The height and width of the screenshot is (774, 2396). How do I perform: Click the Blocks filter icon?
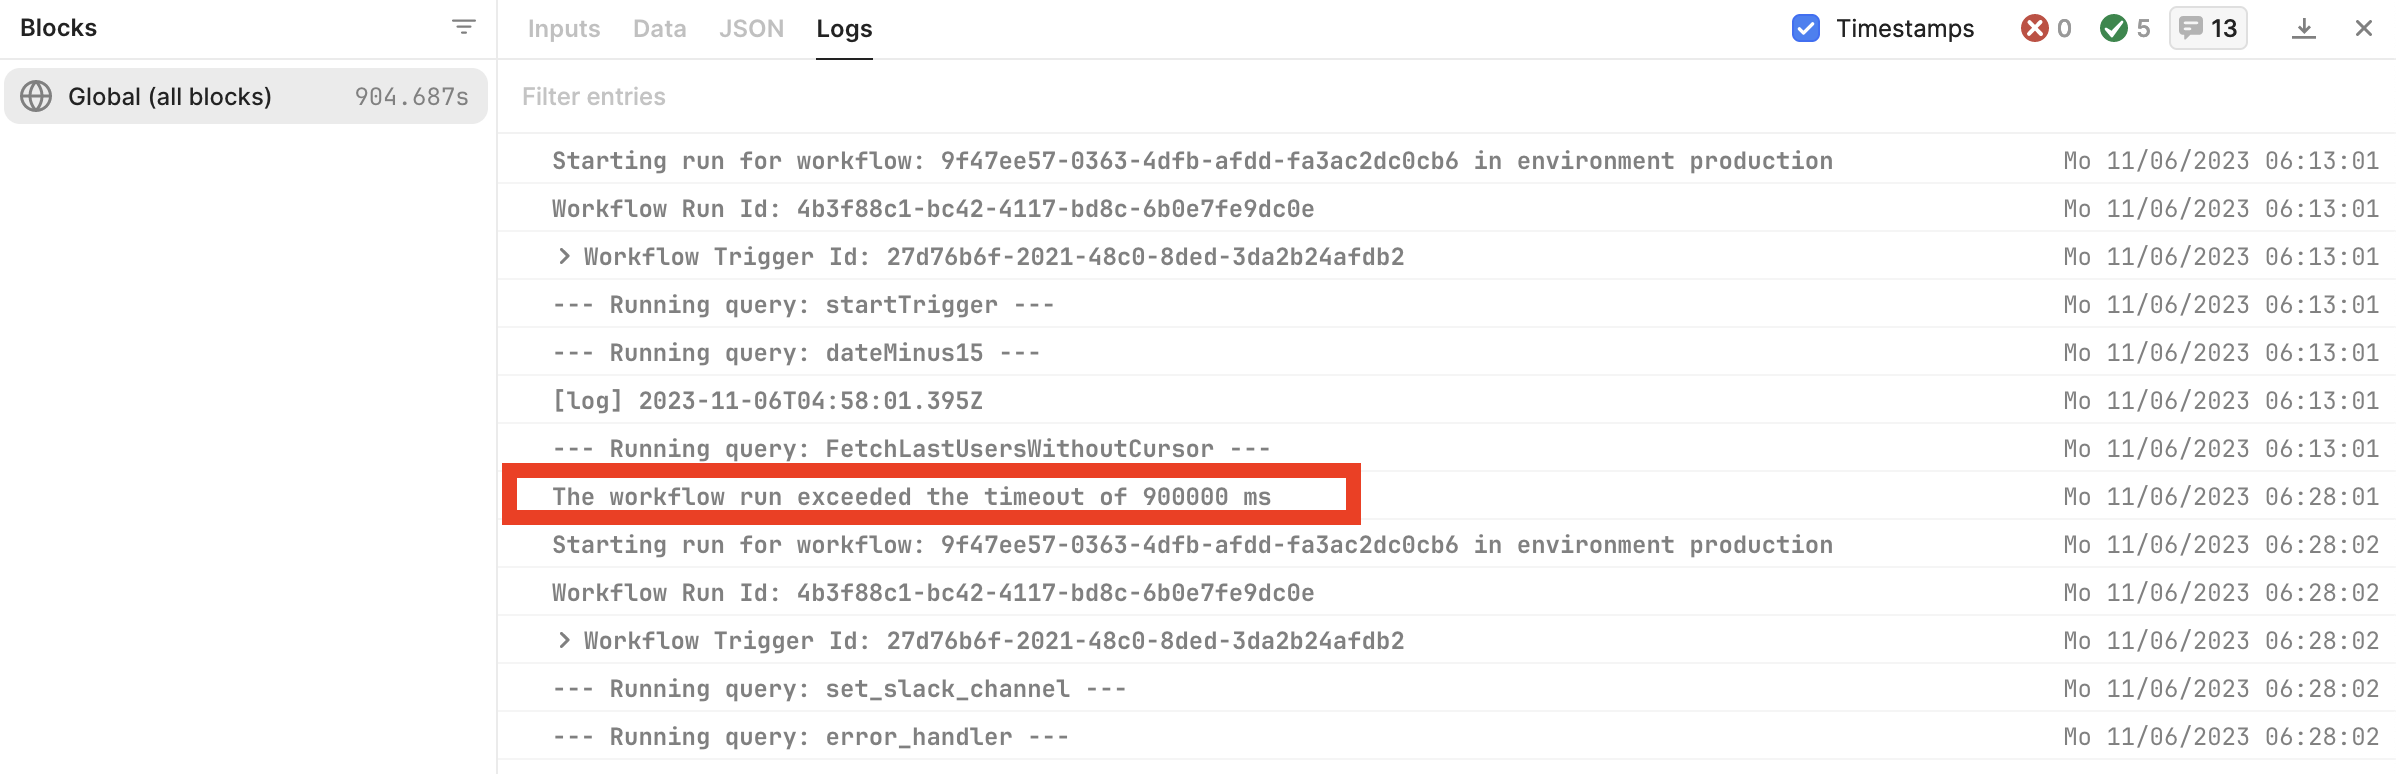pyautogui.click(x=463, y=27)
